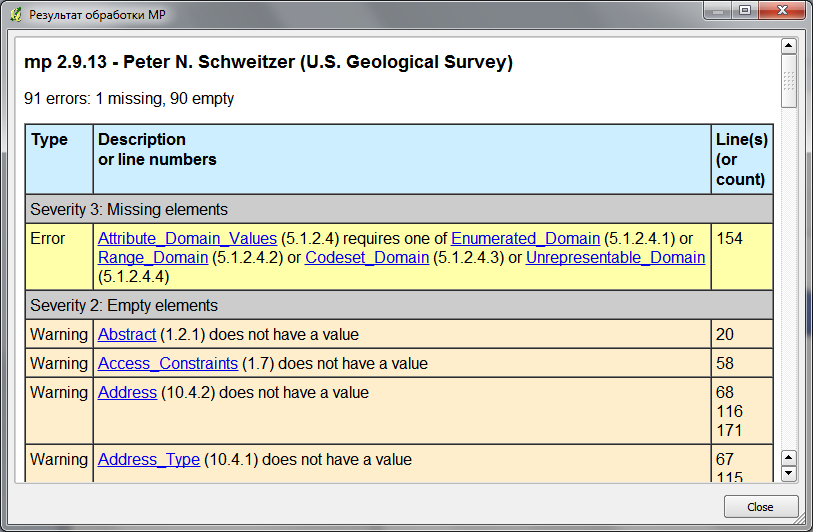Click the 'Severity 2: Empty elements' row

(x=399, y=305)
